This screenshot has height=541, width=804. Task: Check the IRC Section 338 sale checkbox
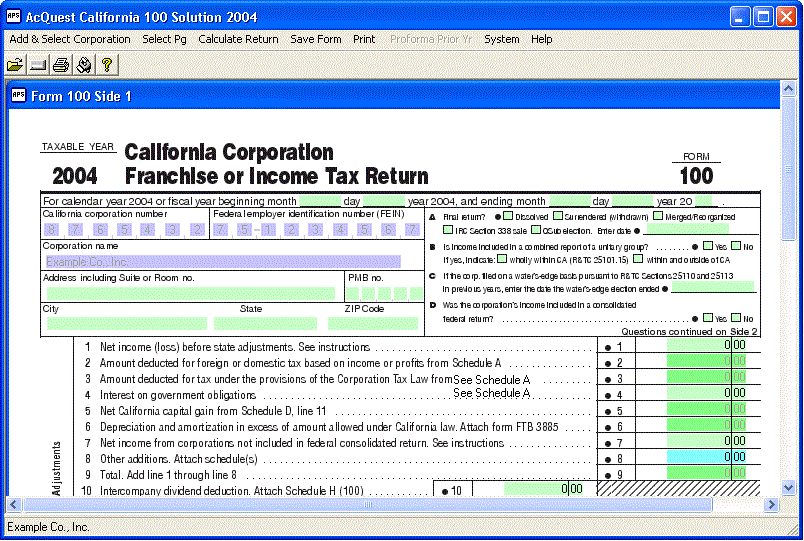(x=448, y=229)
